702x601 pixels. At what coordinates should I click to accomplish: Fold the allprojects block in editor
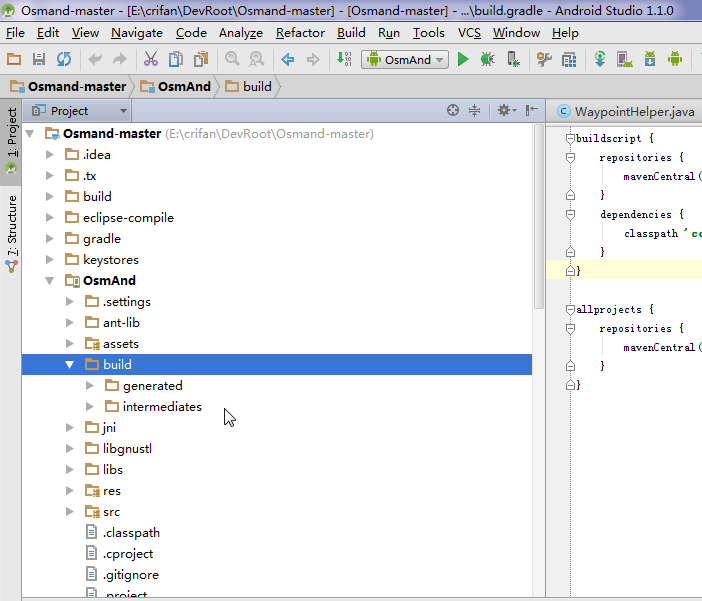pyautogui.click(x=570, y=309)
